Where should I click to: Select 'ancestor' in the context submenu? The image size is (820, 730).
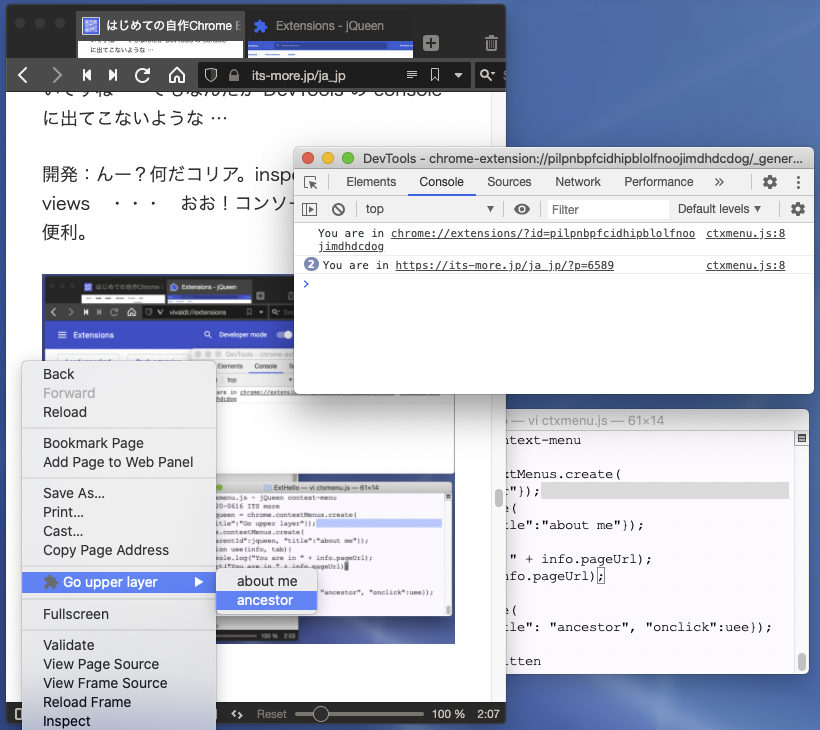pos(265,600)
